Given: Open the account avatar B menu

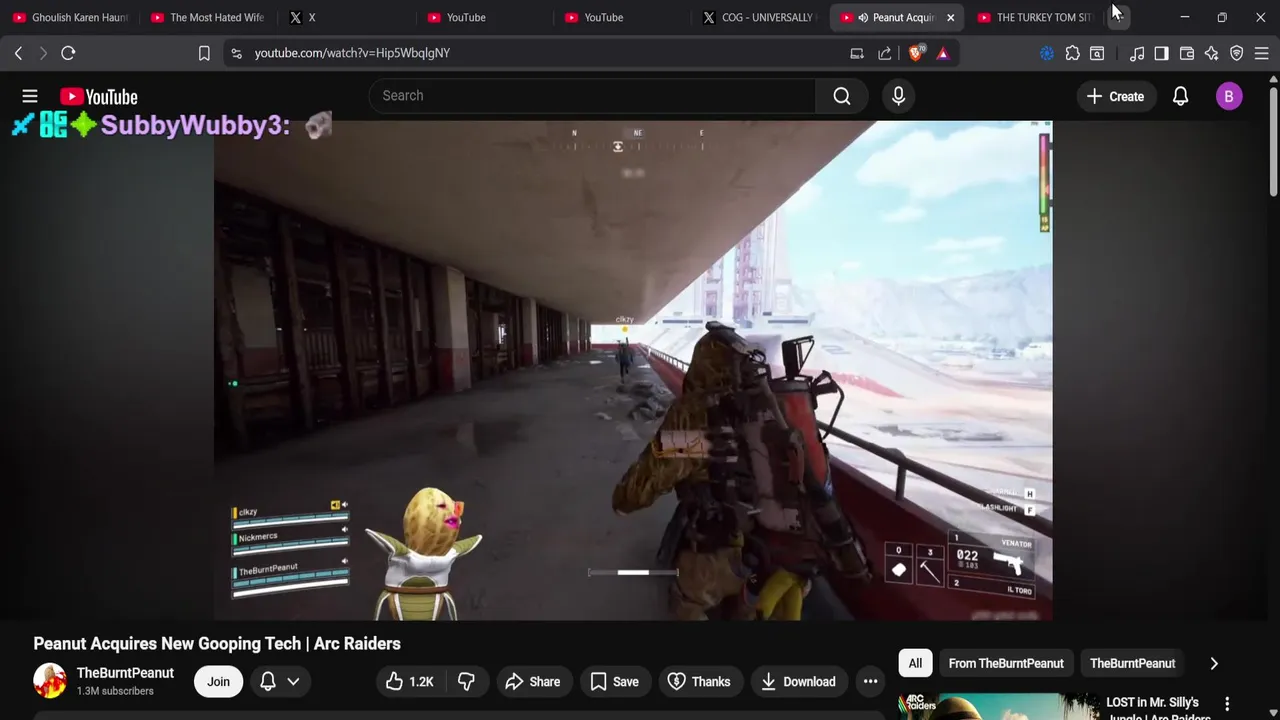Looking at the screenshot, I should point(1229,96).
